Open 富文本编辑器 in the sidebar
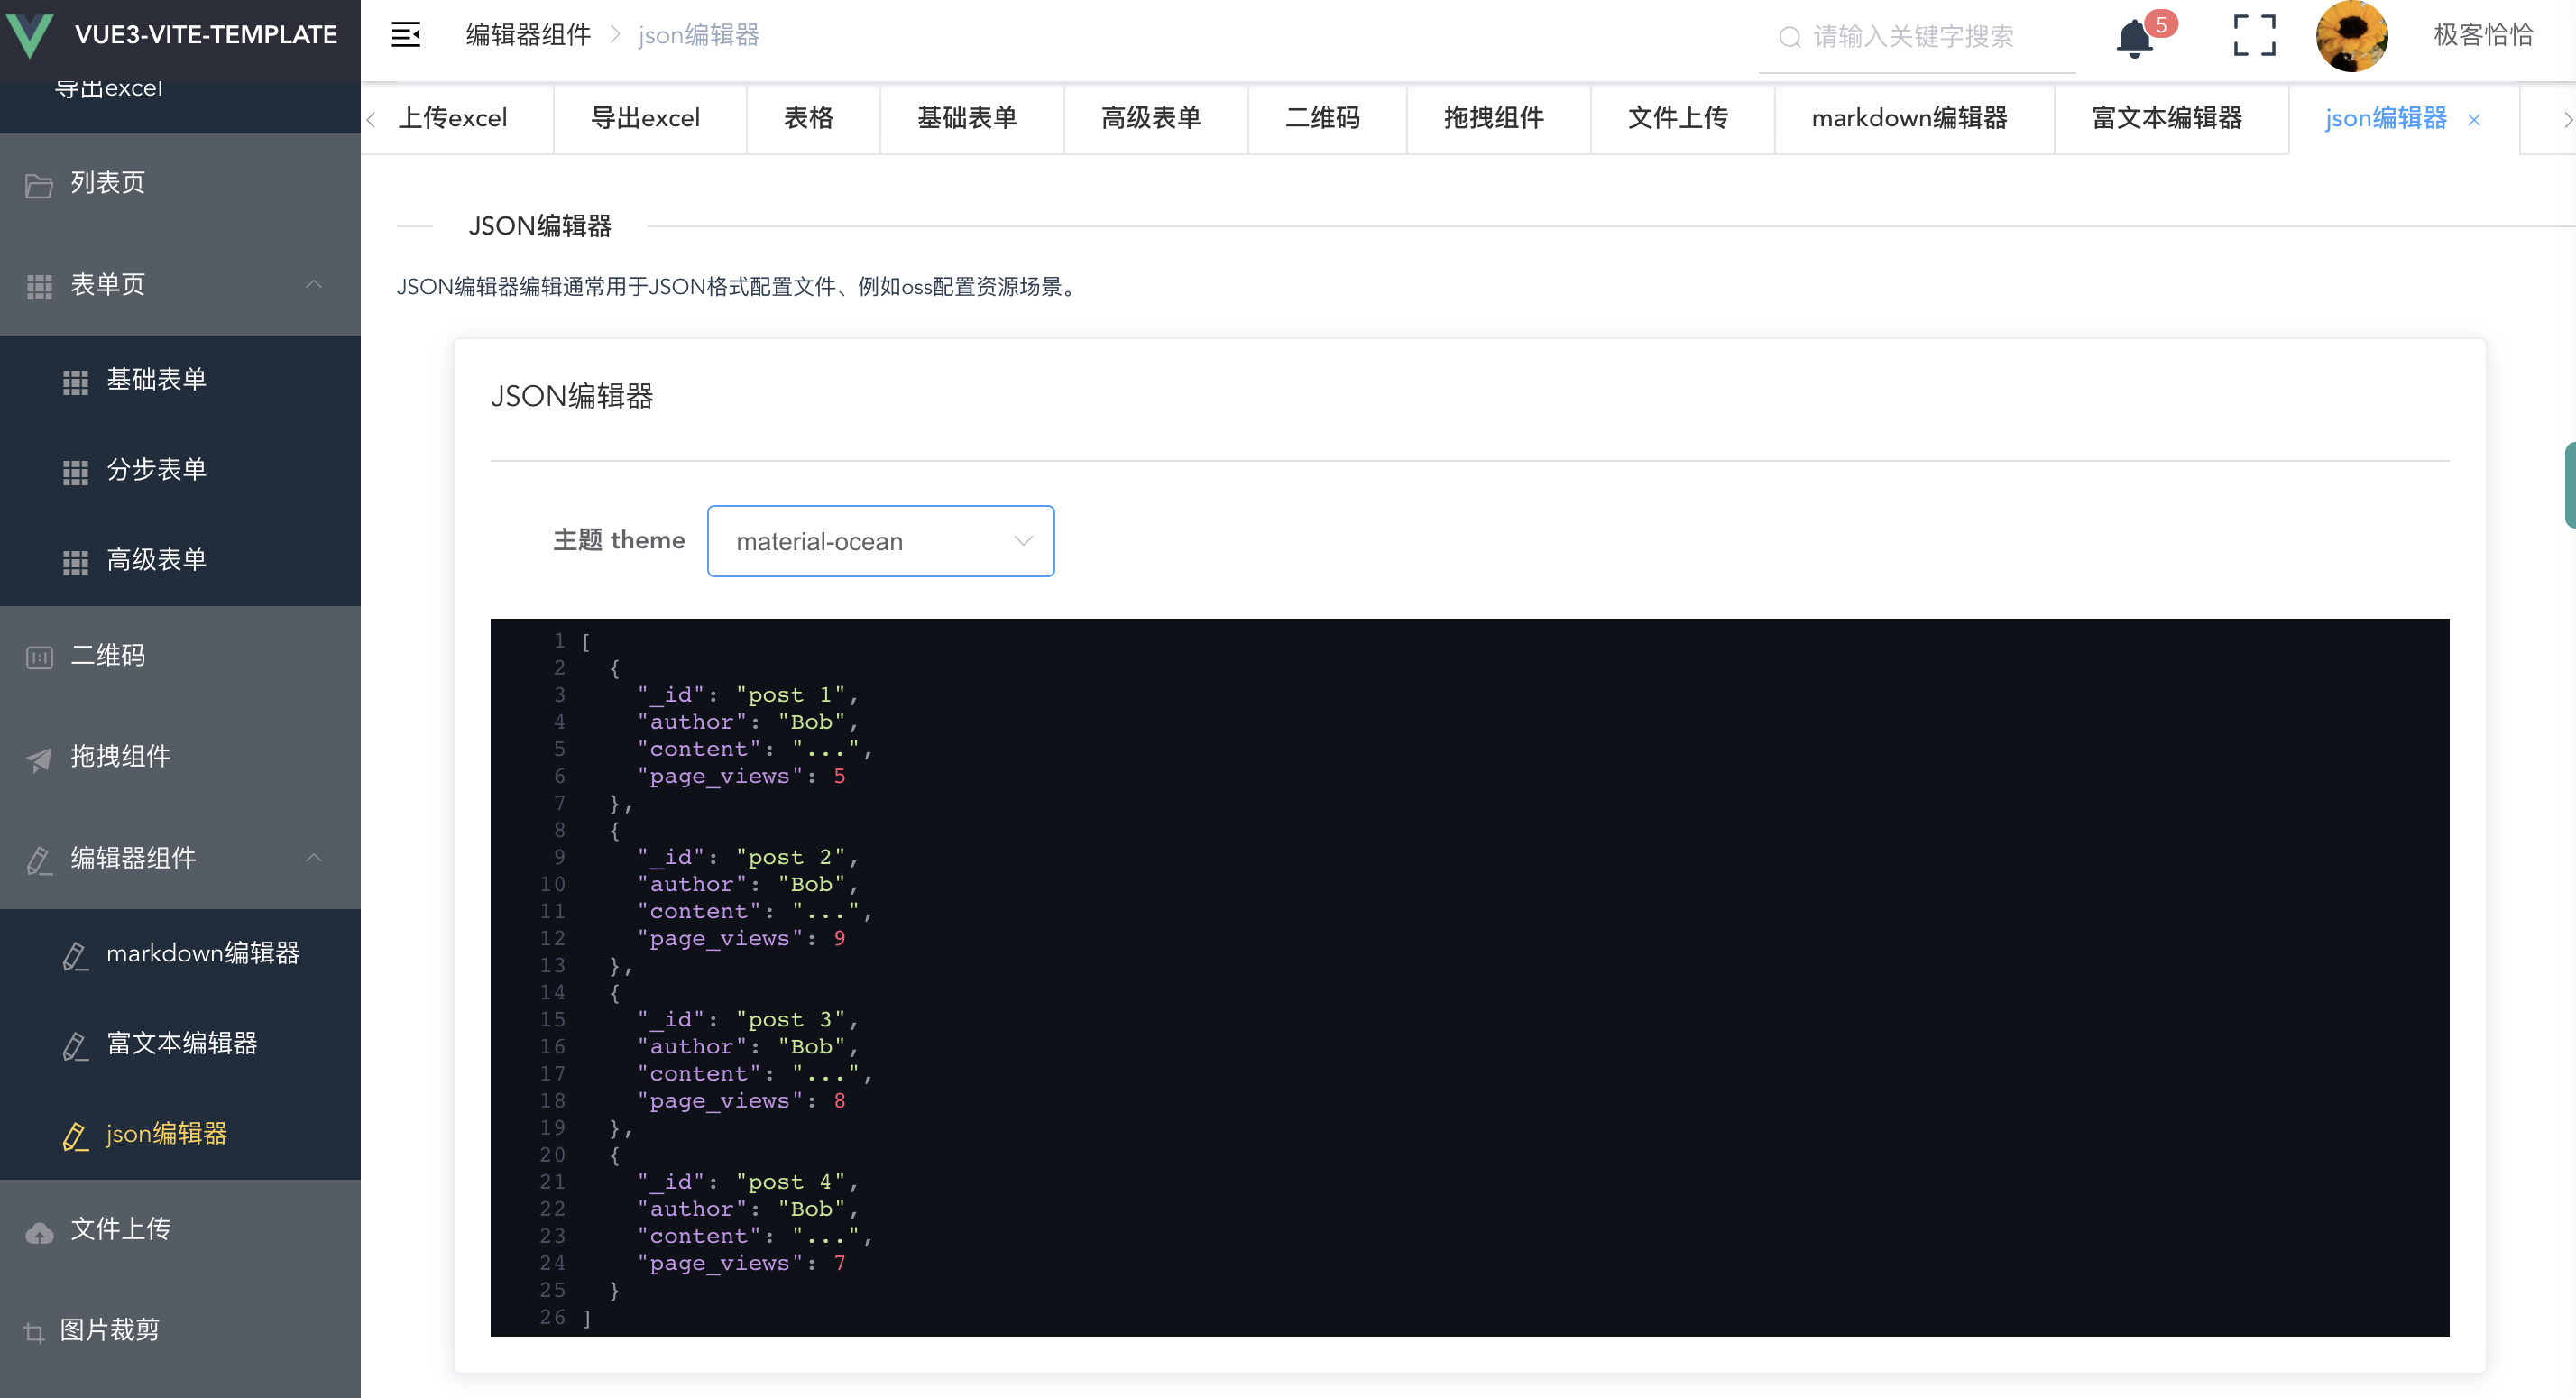 point(180,1044)
